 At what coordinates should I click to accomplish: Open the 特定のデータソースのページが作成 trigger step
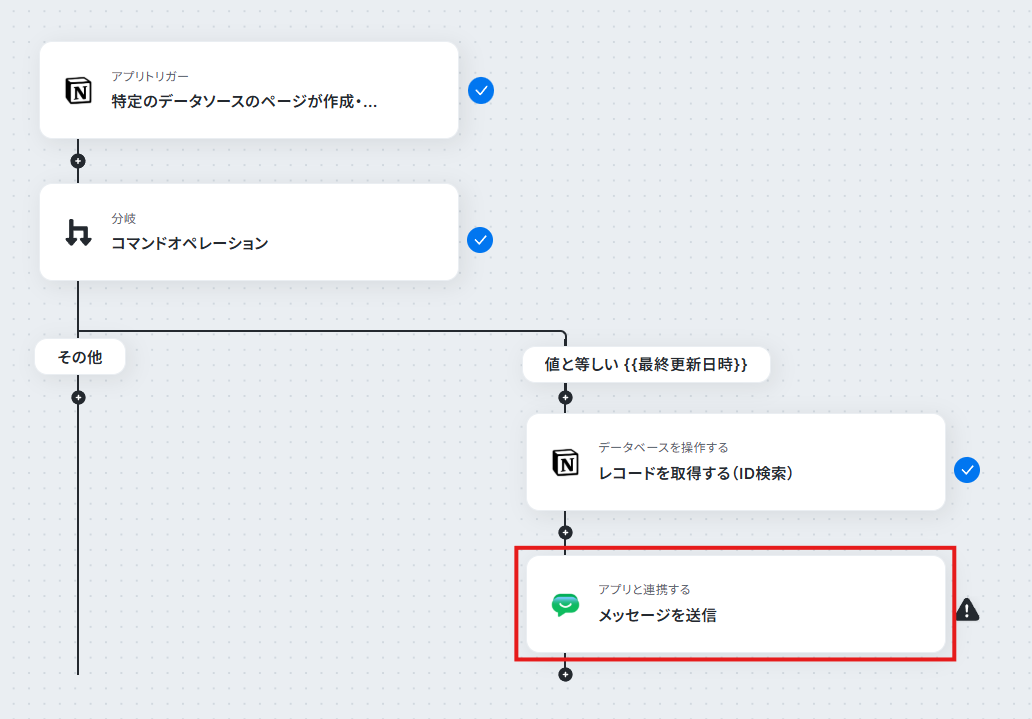tap(249, 90)
